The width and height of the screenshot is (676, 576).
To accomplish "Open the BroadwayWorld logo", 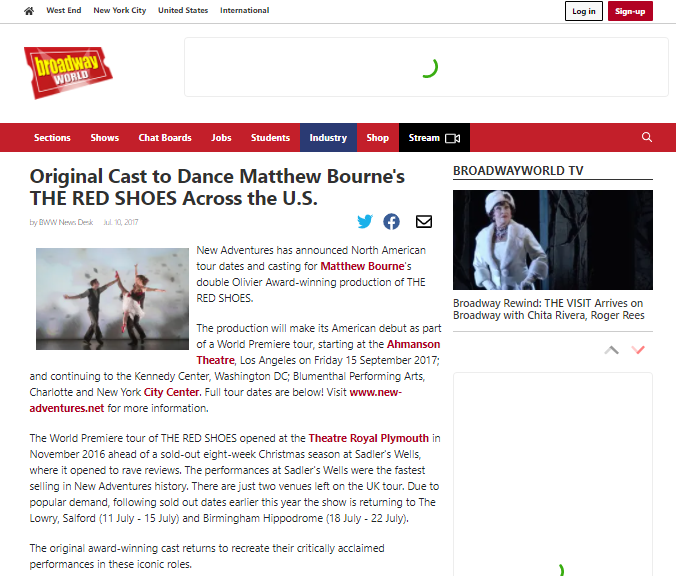I will (x=68, y=72).
